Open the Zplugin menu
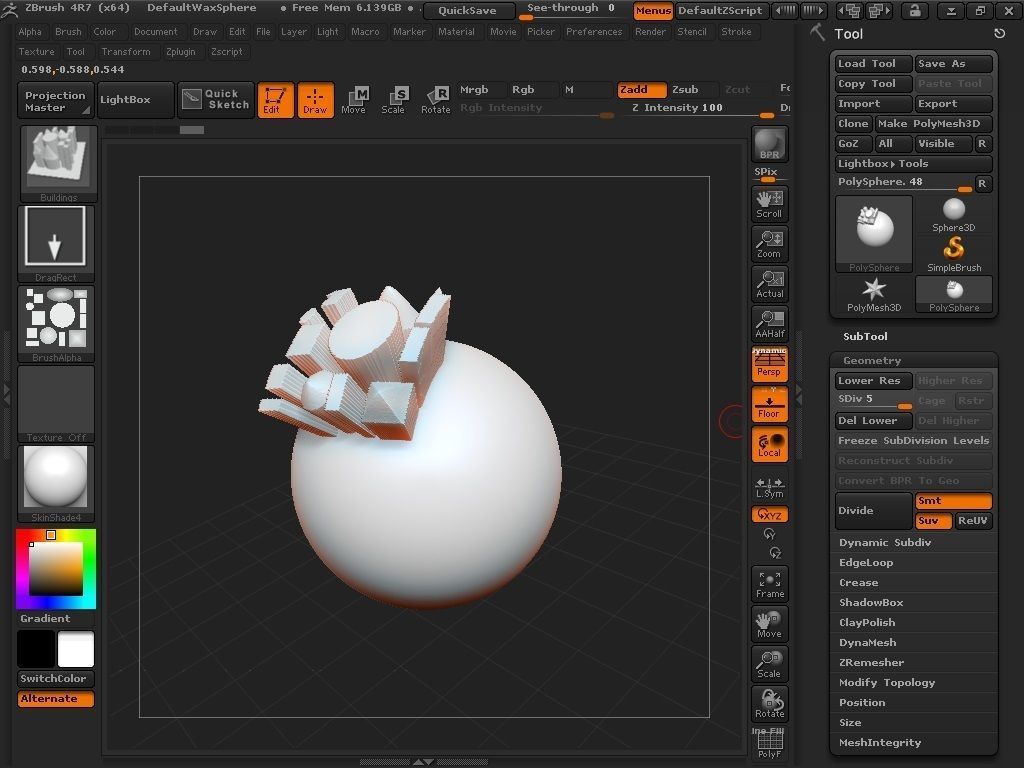Image resolution: width=1024 pixels, height=768 pixels. [x=180, y=52]
